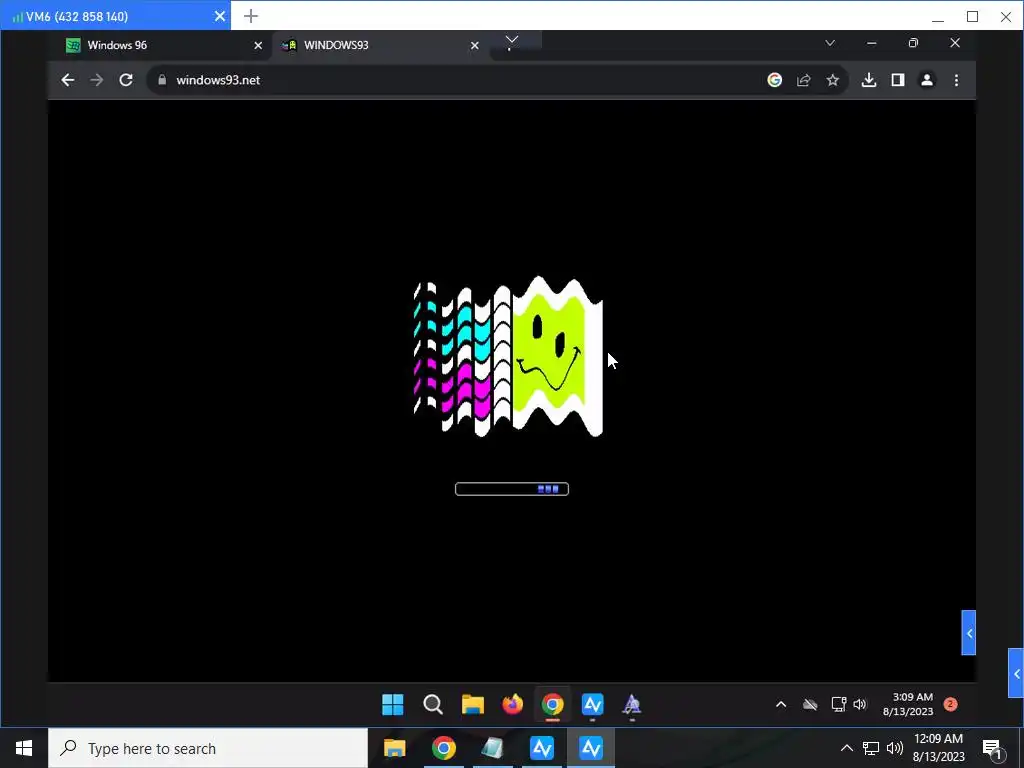
Task: Share this page using share icon
Action: click(x=803, y=80)
